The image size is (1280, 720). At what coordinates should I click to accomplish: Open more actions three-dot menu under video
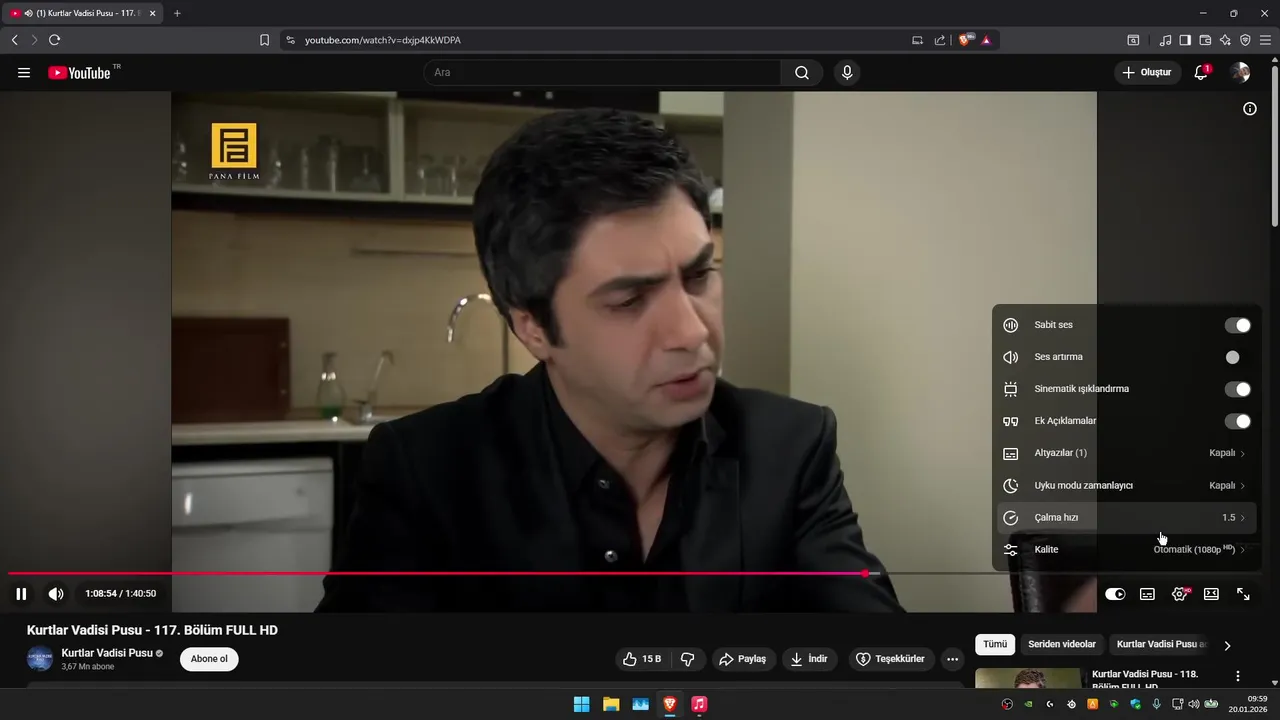click(952, 659)
